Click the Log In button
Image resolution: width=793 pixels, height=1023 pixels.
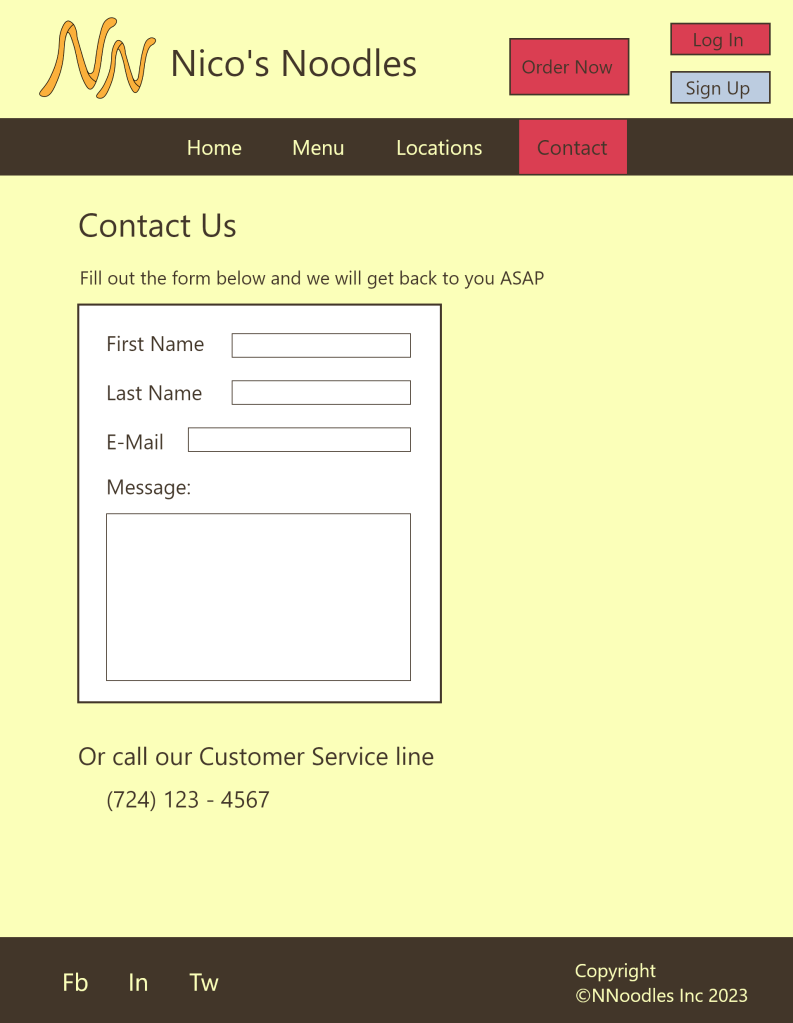720,40
